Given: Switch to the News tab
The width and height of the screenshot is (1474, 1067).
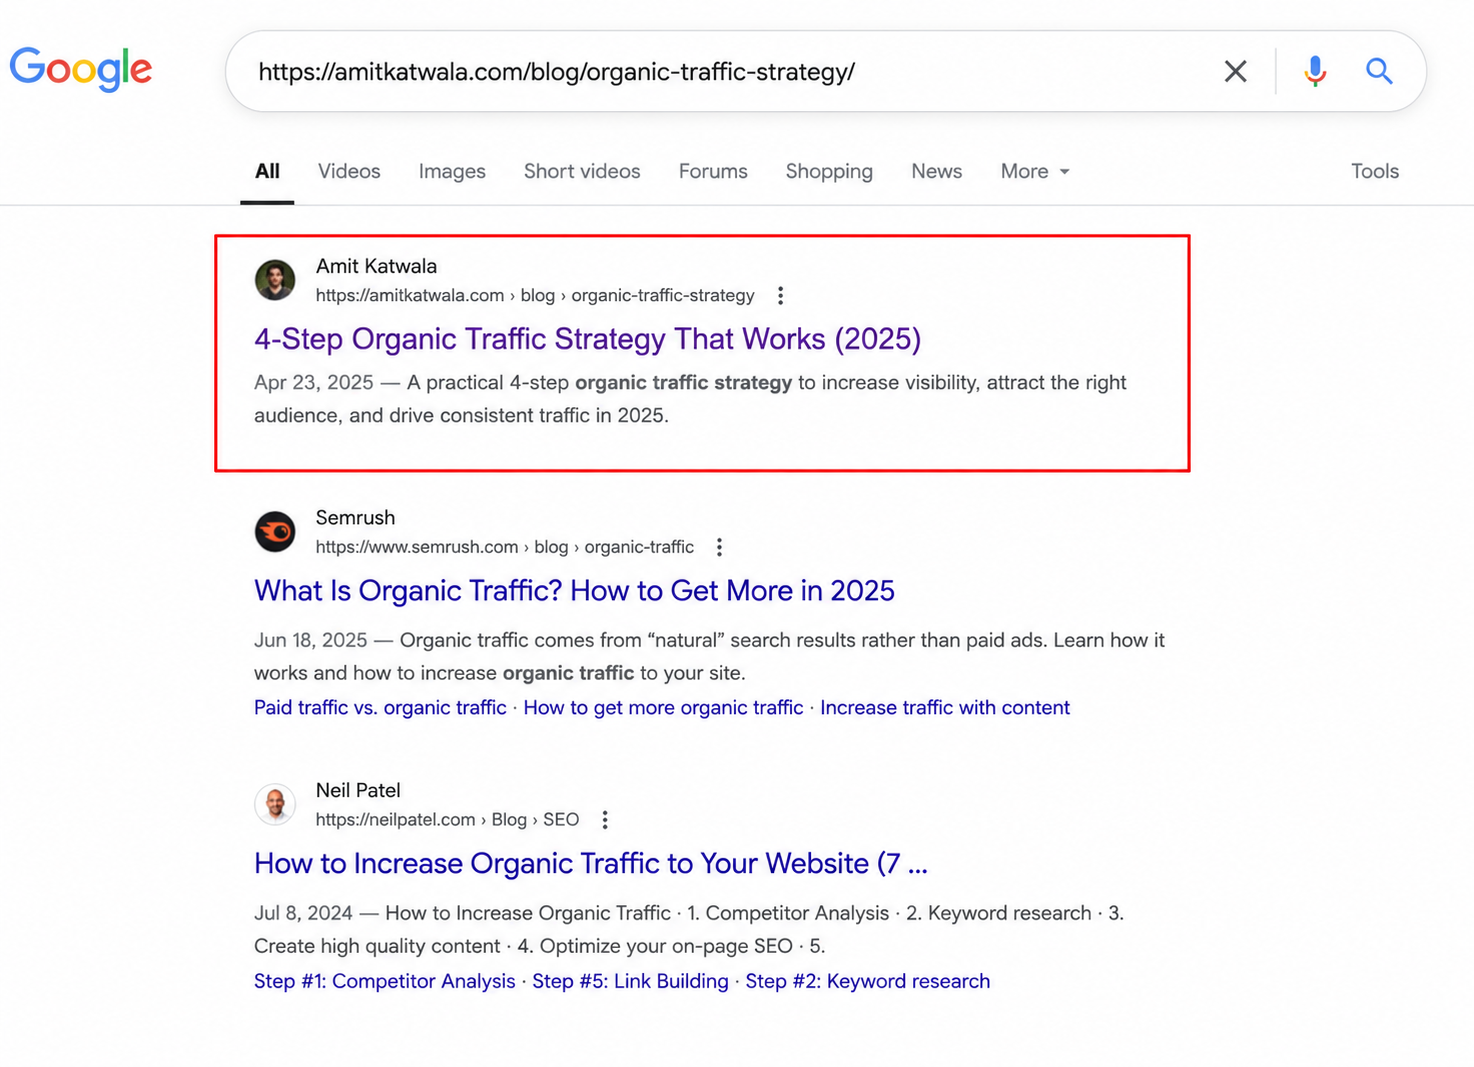Looking at the screenshot, I should (936, 171).
